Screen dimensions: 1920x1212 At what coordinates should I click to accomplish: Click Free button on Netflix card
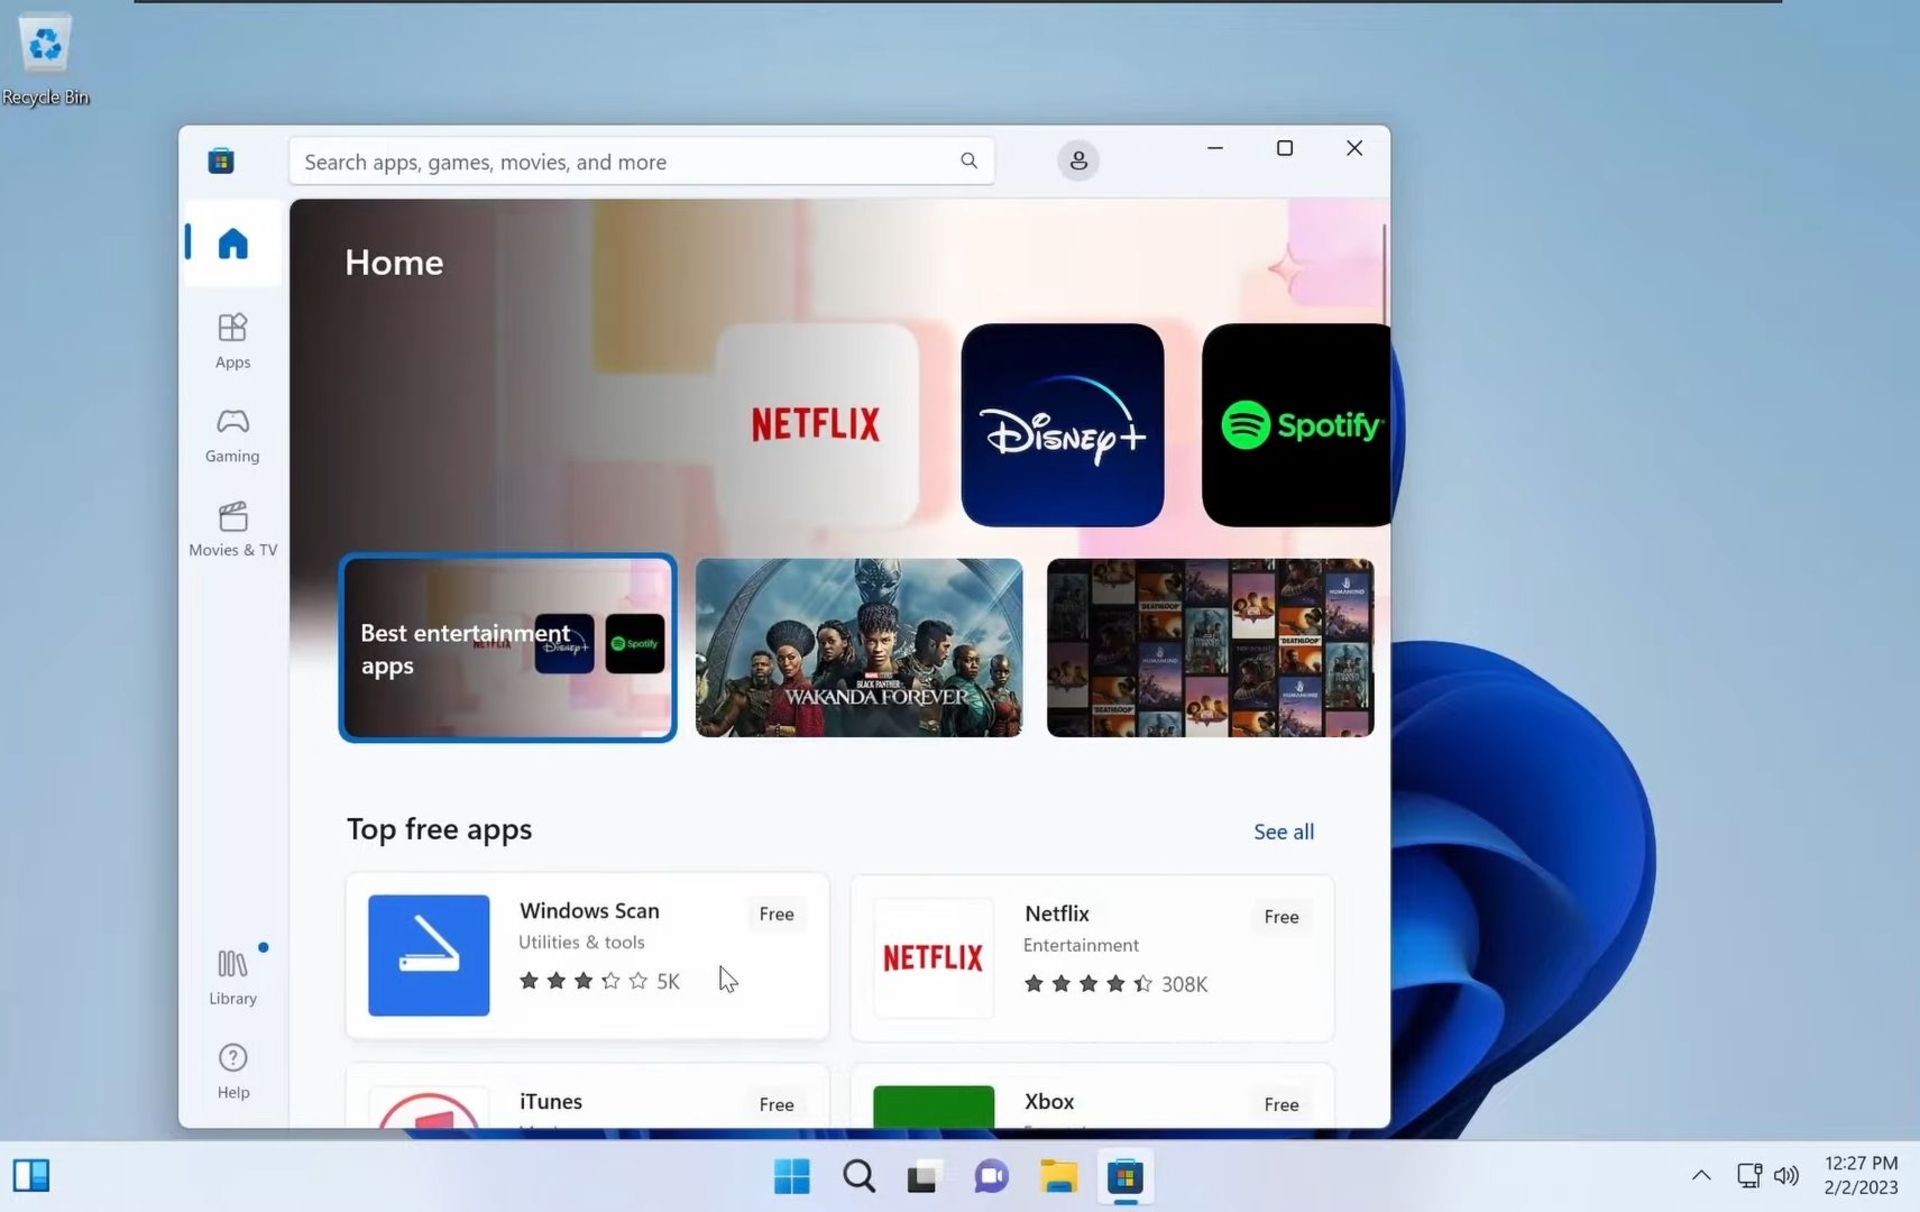tap(1281, 917)
